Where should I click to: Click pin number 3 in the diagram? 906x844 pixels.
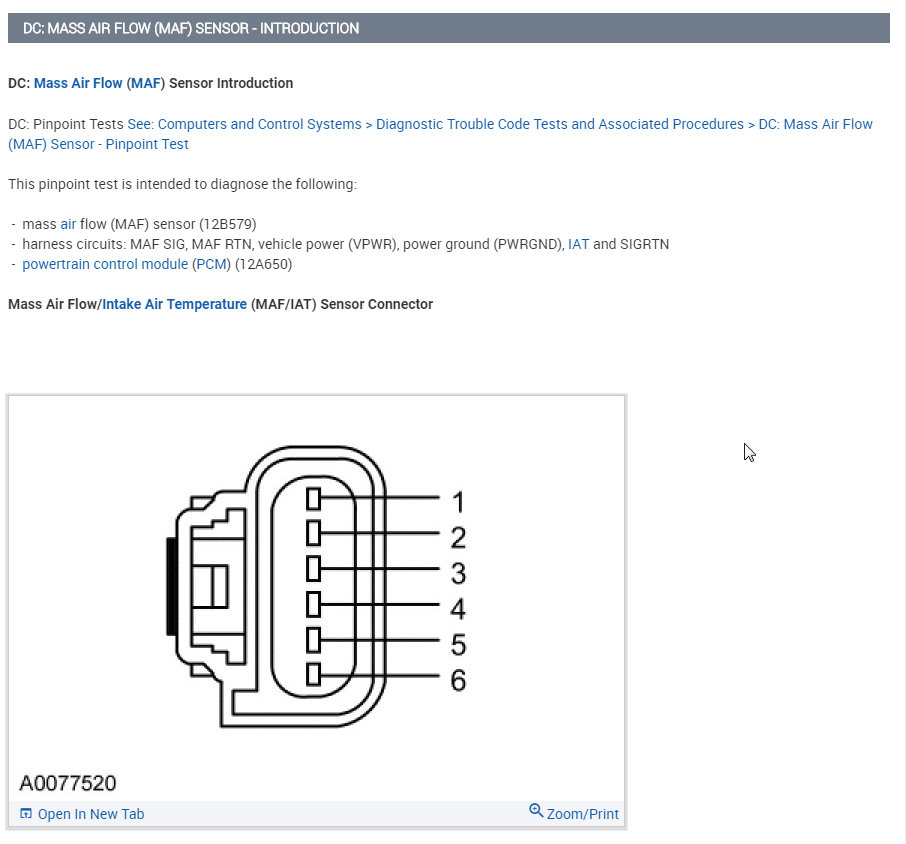(458, 573)
